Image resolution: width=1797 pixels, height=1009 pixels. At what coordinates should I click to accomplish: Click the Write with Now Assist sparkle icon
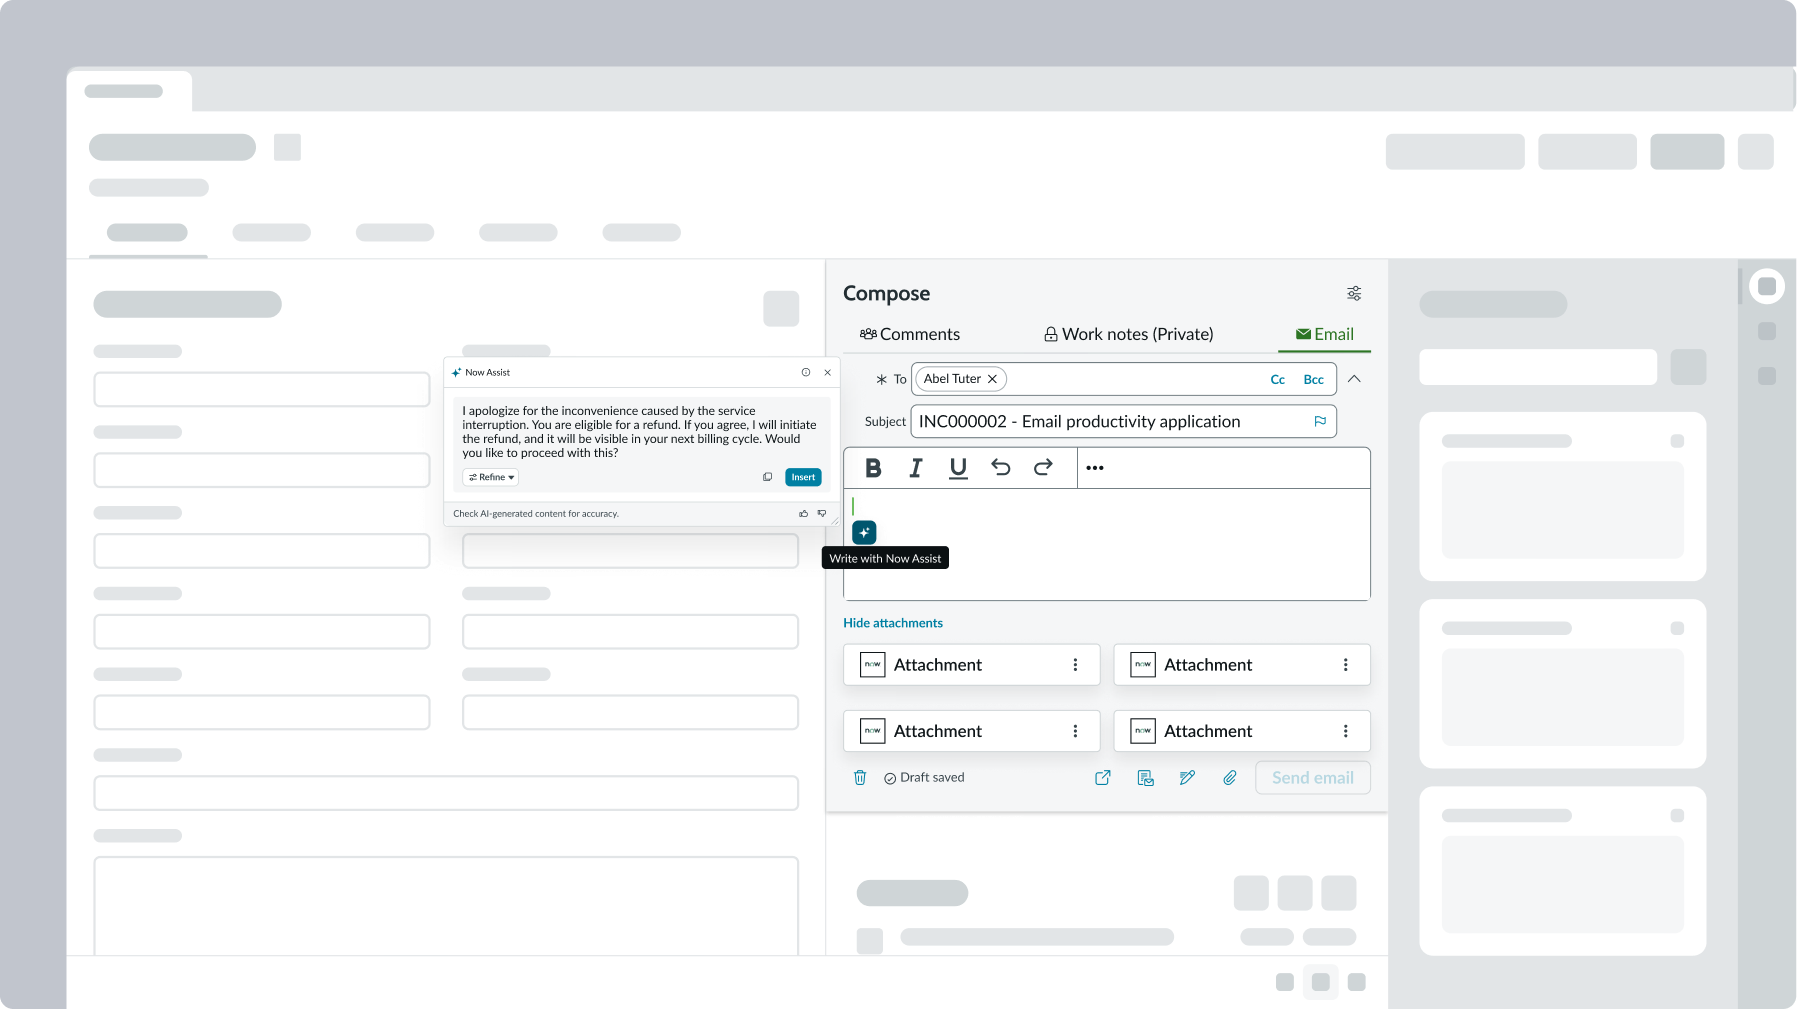(x=863, y=532)
